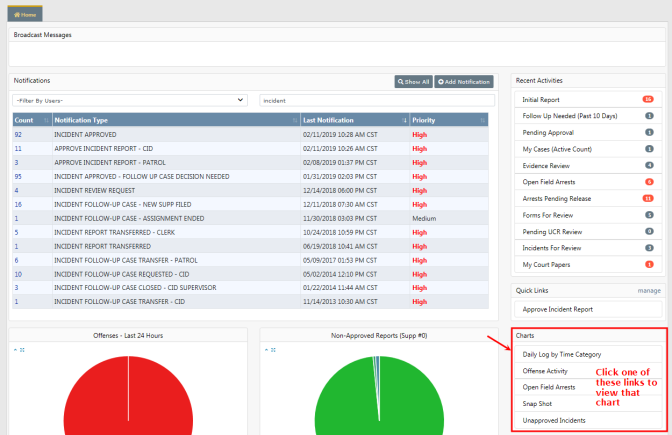Click the Add Notification button

[463, 81]
